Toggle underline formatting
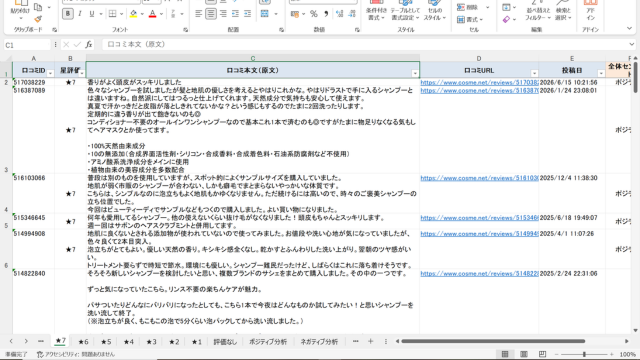This screenshot has height=360, width=640. (92, 14)
